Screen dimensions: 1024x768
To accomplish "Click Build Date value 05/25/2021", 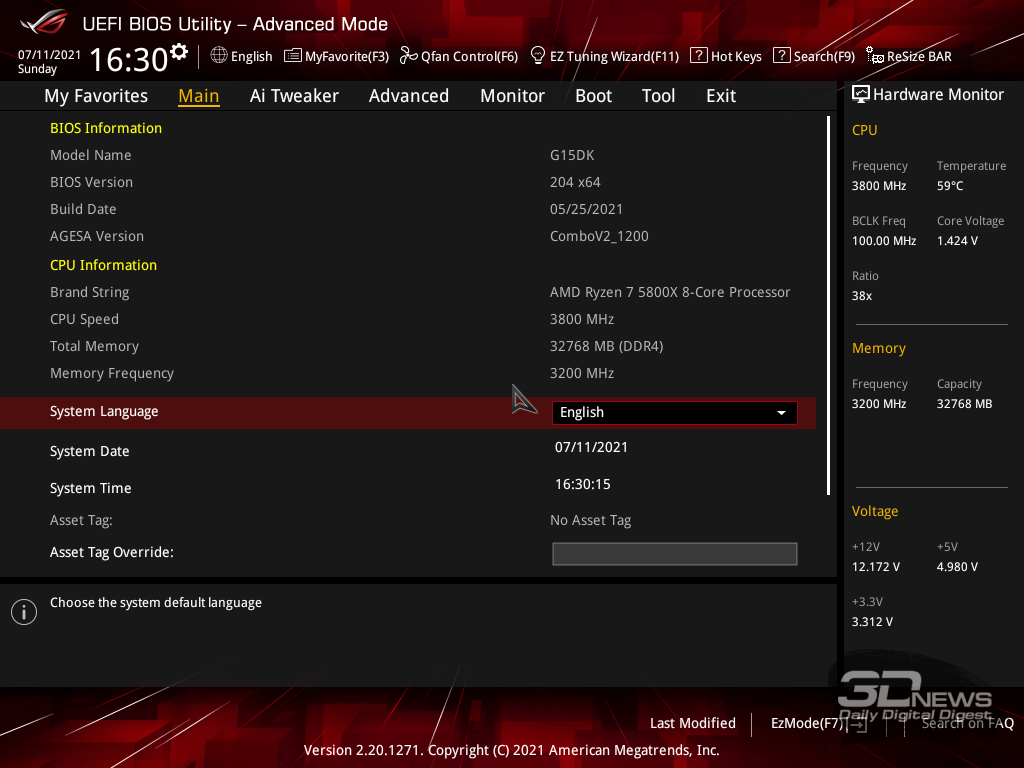I will [x=586, y=209].
